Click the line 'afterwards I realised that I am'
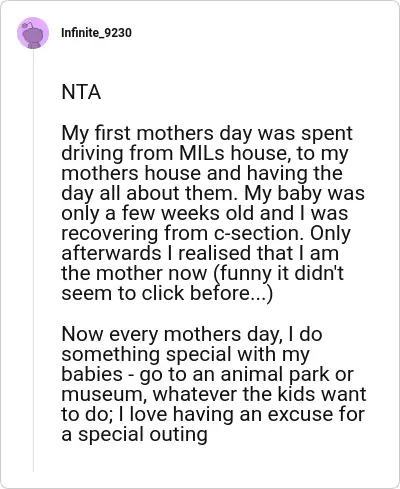 coord(200,253)
